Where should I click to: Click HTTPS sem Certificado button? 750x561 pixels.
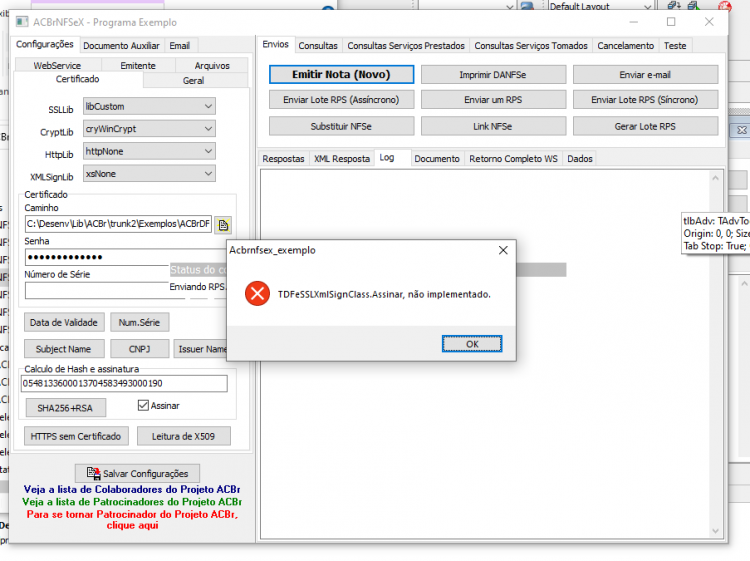[76, 436]
